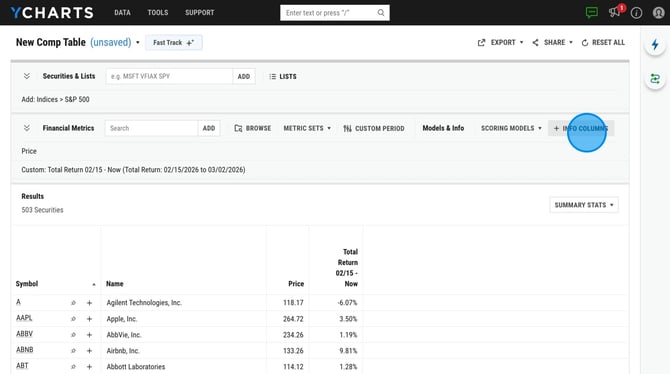This screenshot has height=374, width=670.
Task: Click the plus icon in the AAPL row
Action: pyautogui.click(x=89, y=319)
